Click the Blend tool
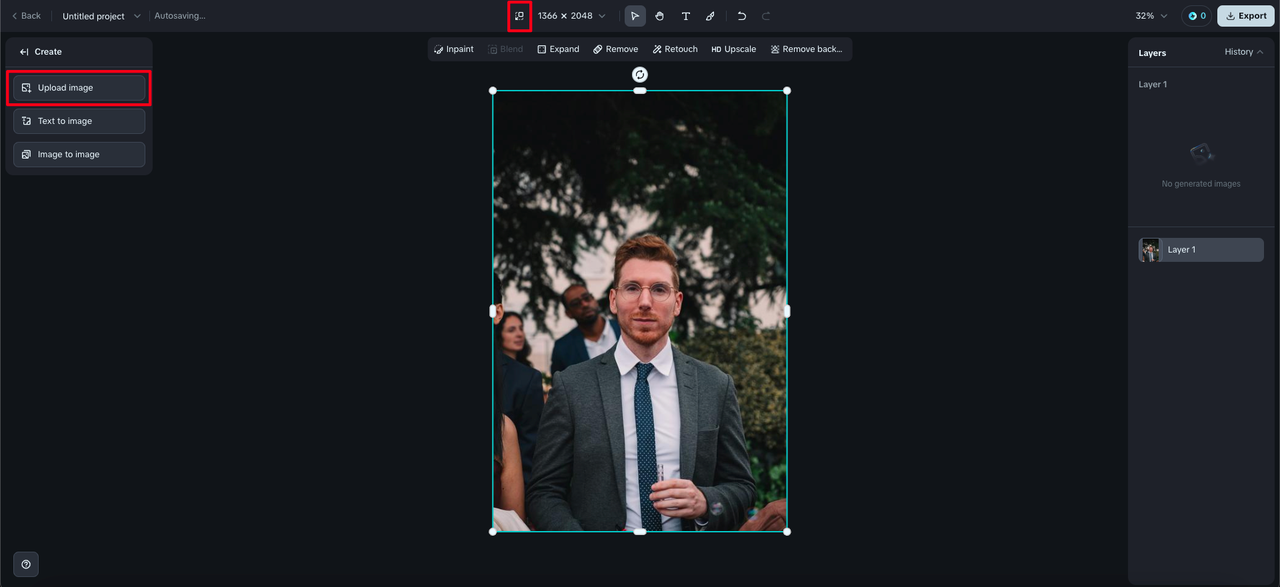 pos(505,49)
